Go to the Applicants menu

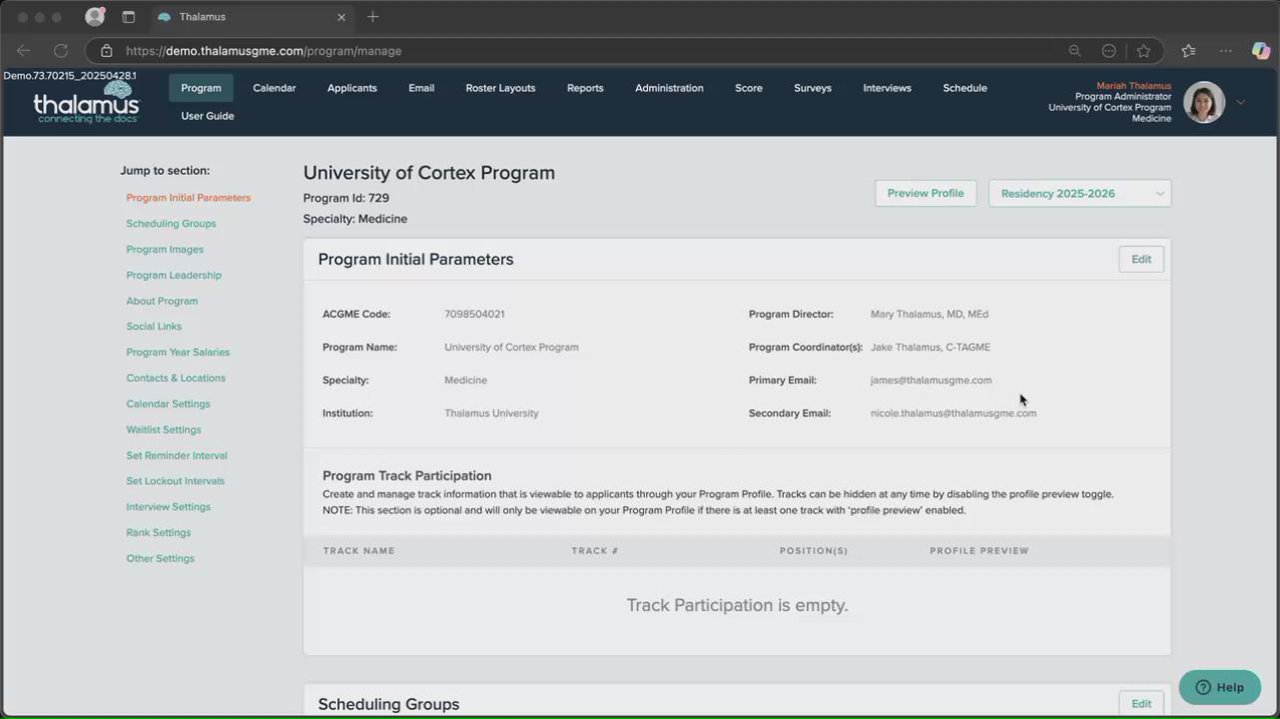click(x=352, y=88)
